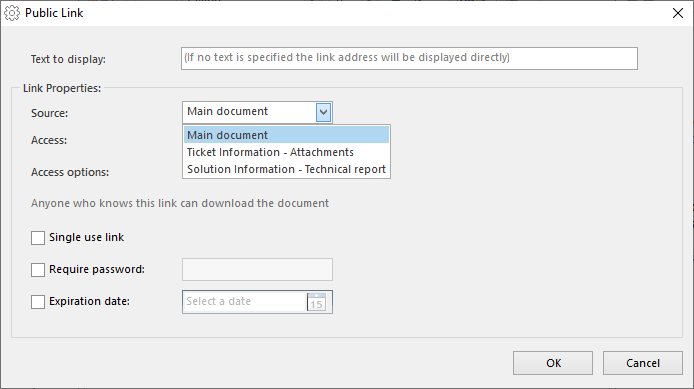Screen dimensions: 694x389
Task: Check the Expiration date checkbox
Action: [38, 302]
